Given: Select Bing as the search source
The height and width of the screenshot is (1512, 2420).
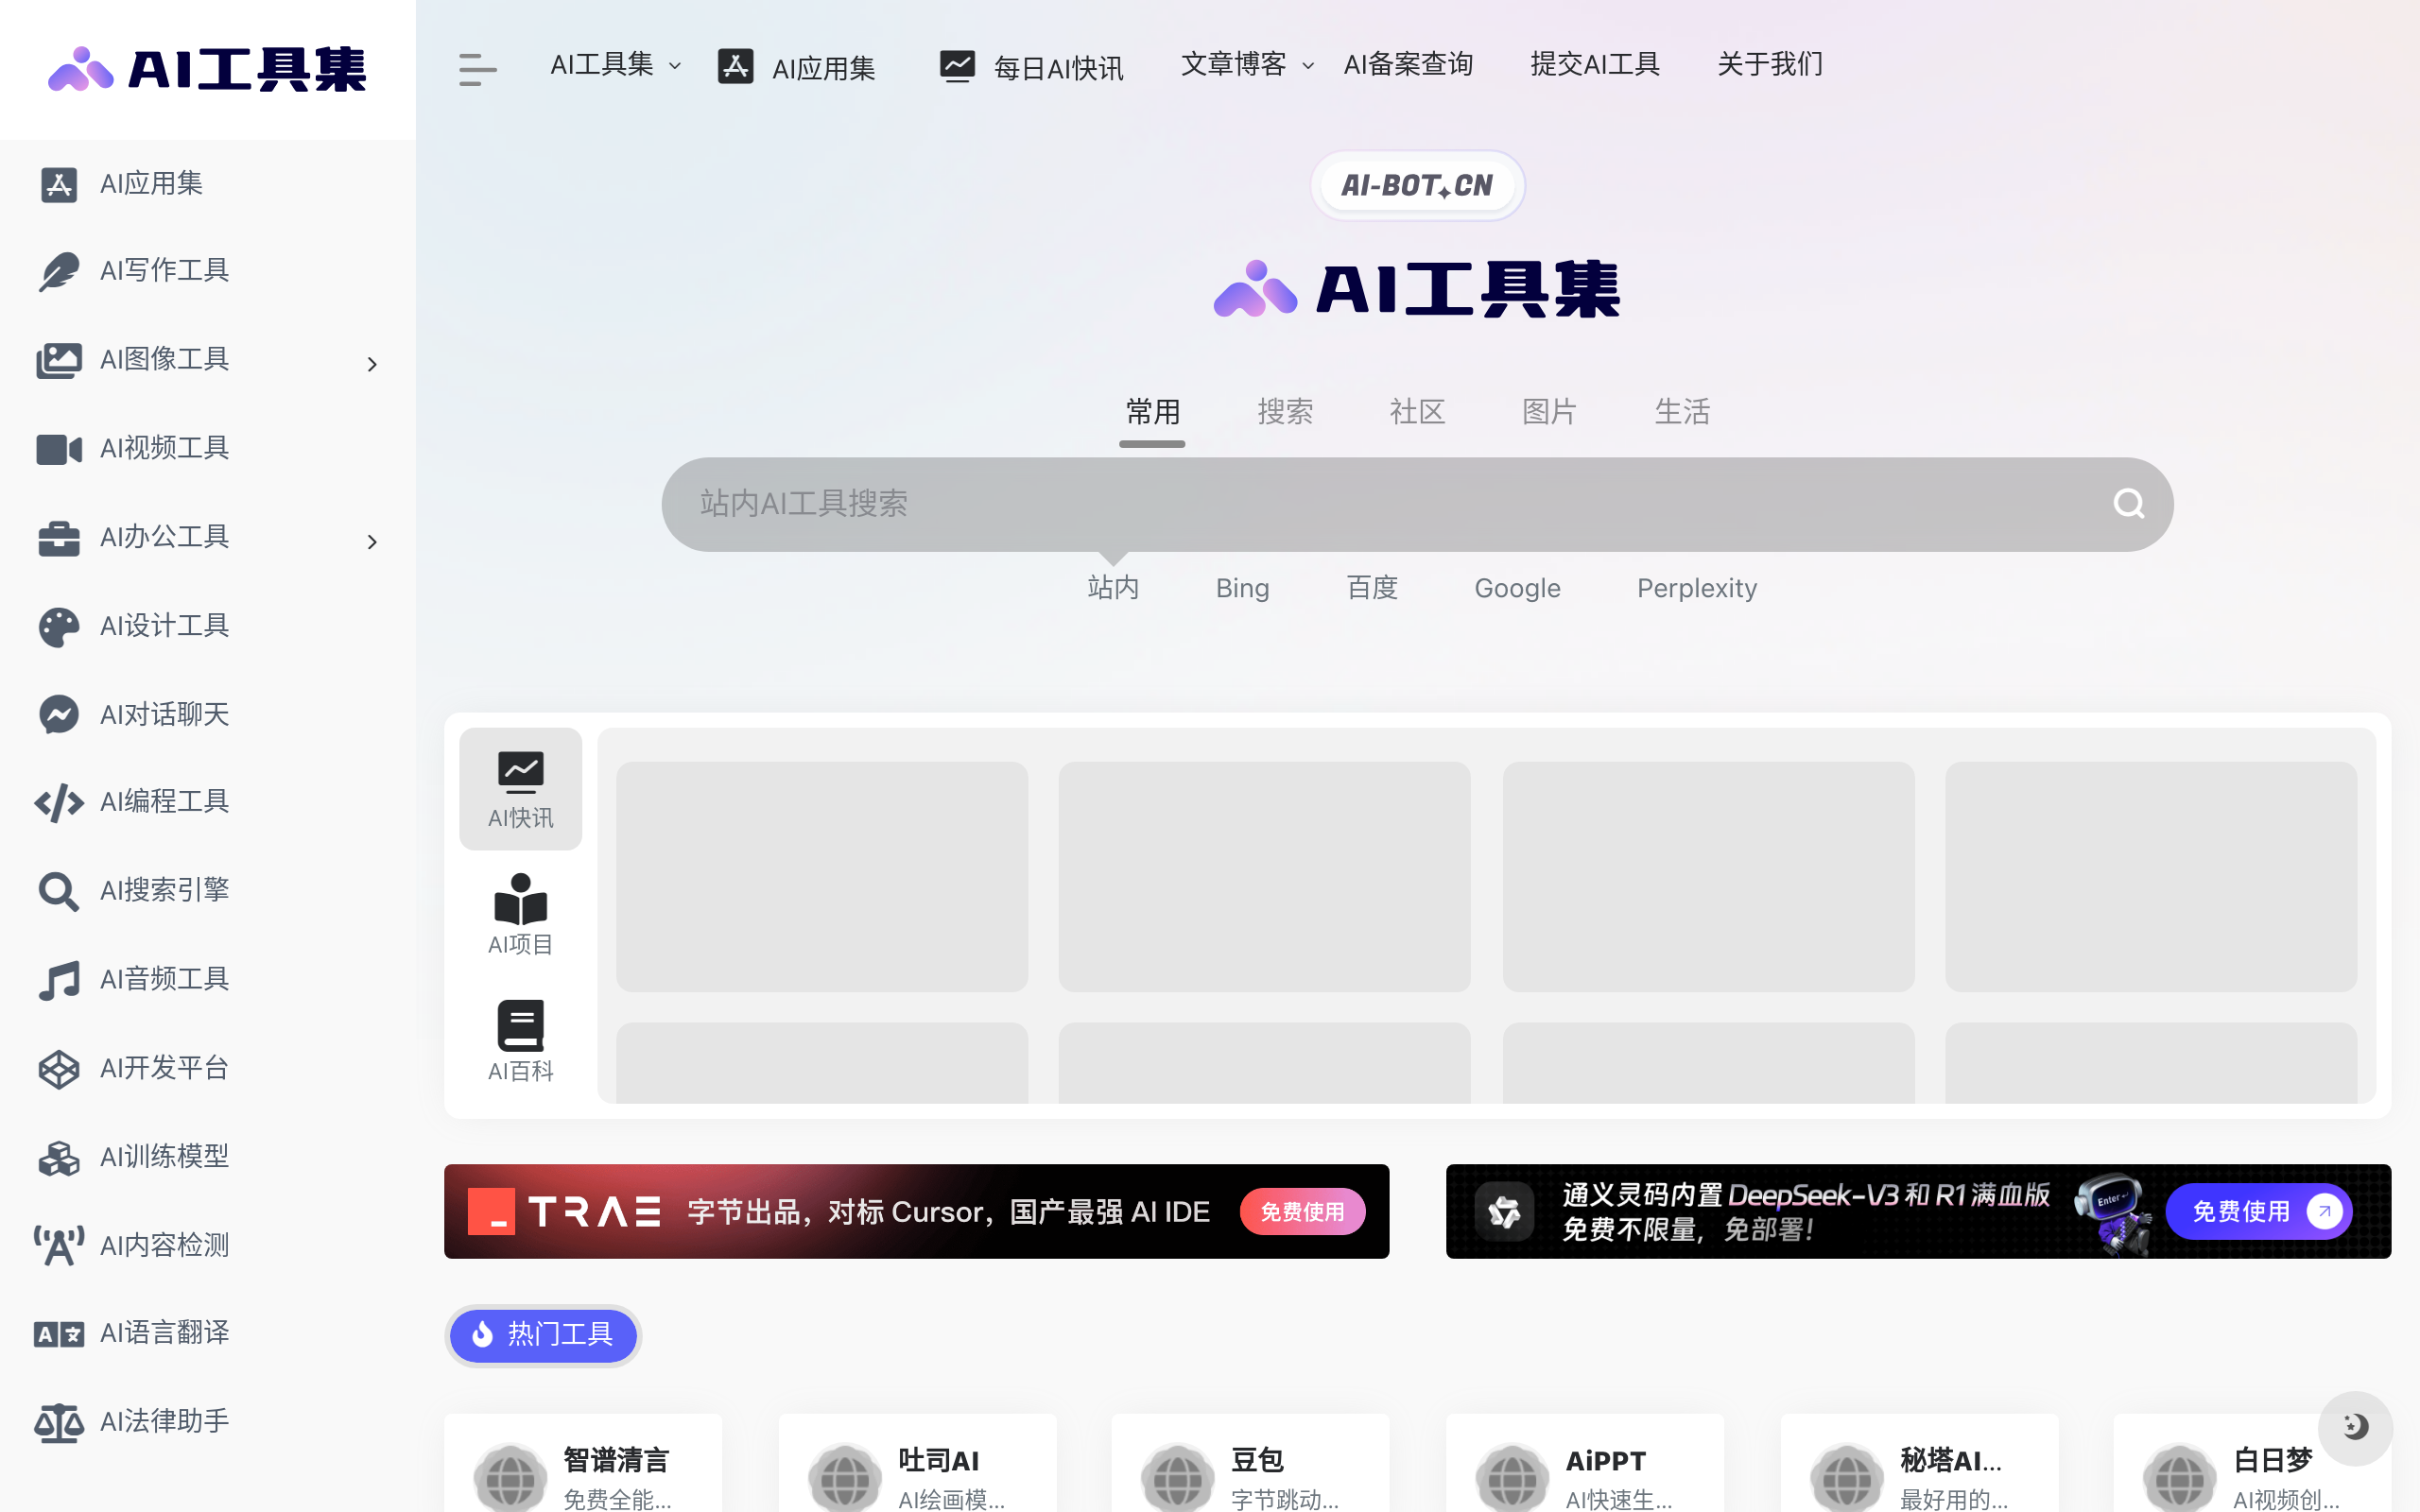Looking at the screenshot, I should [1242, 588].
